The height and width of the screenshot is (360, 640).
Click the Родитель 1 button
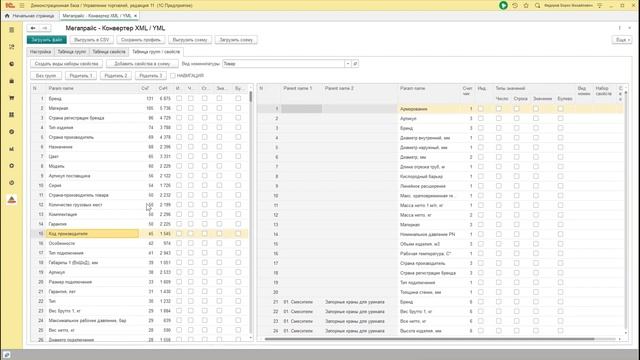click(x=81, y=76)
